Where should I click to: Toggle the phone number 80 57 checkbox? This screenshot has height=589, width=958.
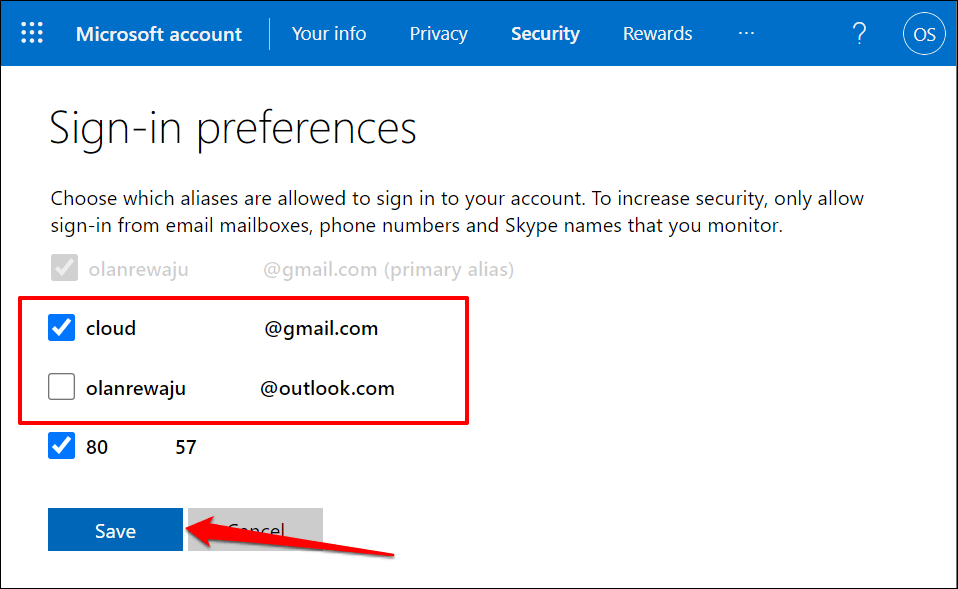click(x=62, y=446)
